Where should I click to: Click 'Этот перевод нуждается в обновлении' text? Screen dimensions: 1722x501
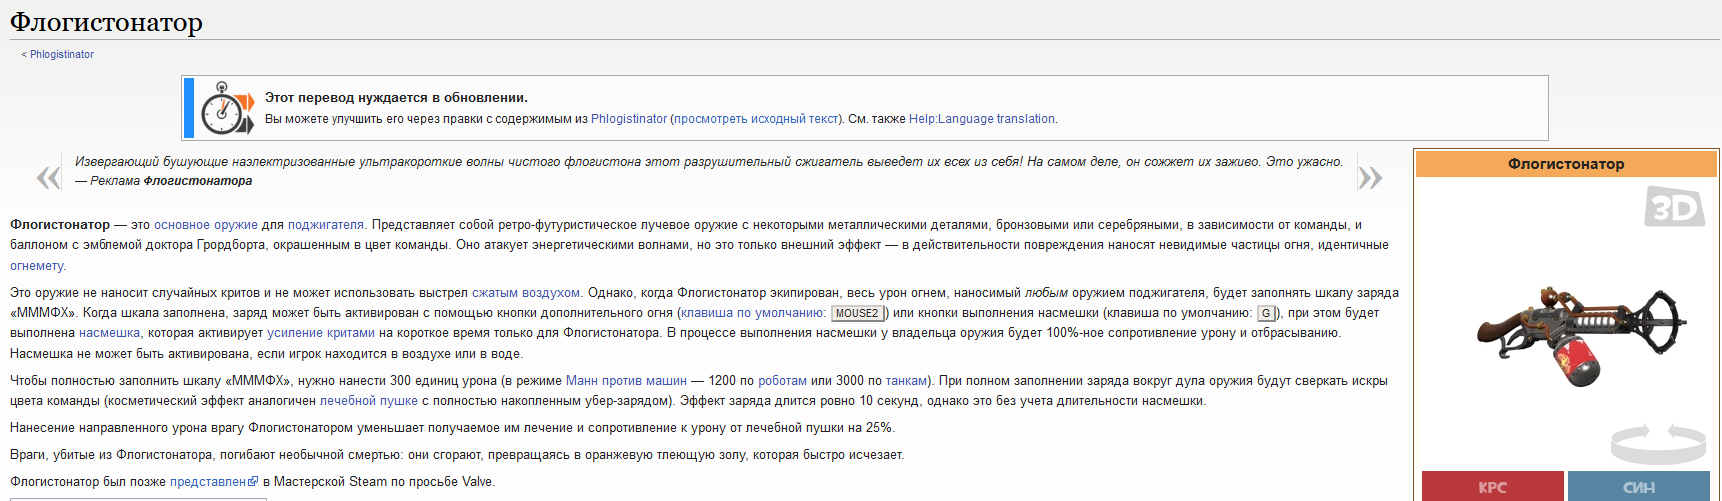click(396, 98)
